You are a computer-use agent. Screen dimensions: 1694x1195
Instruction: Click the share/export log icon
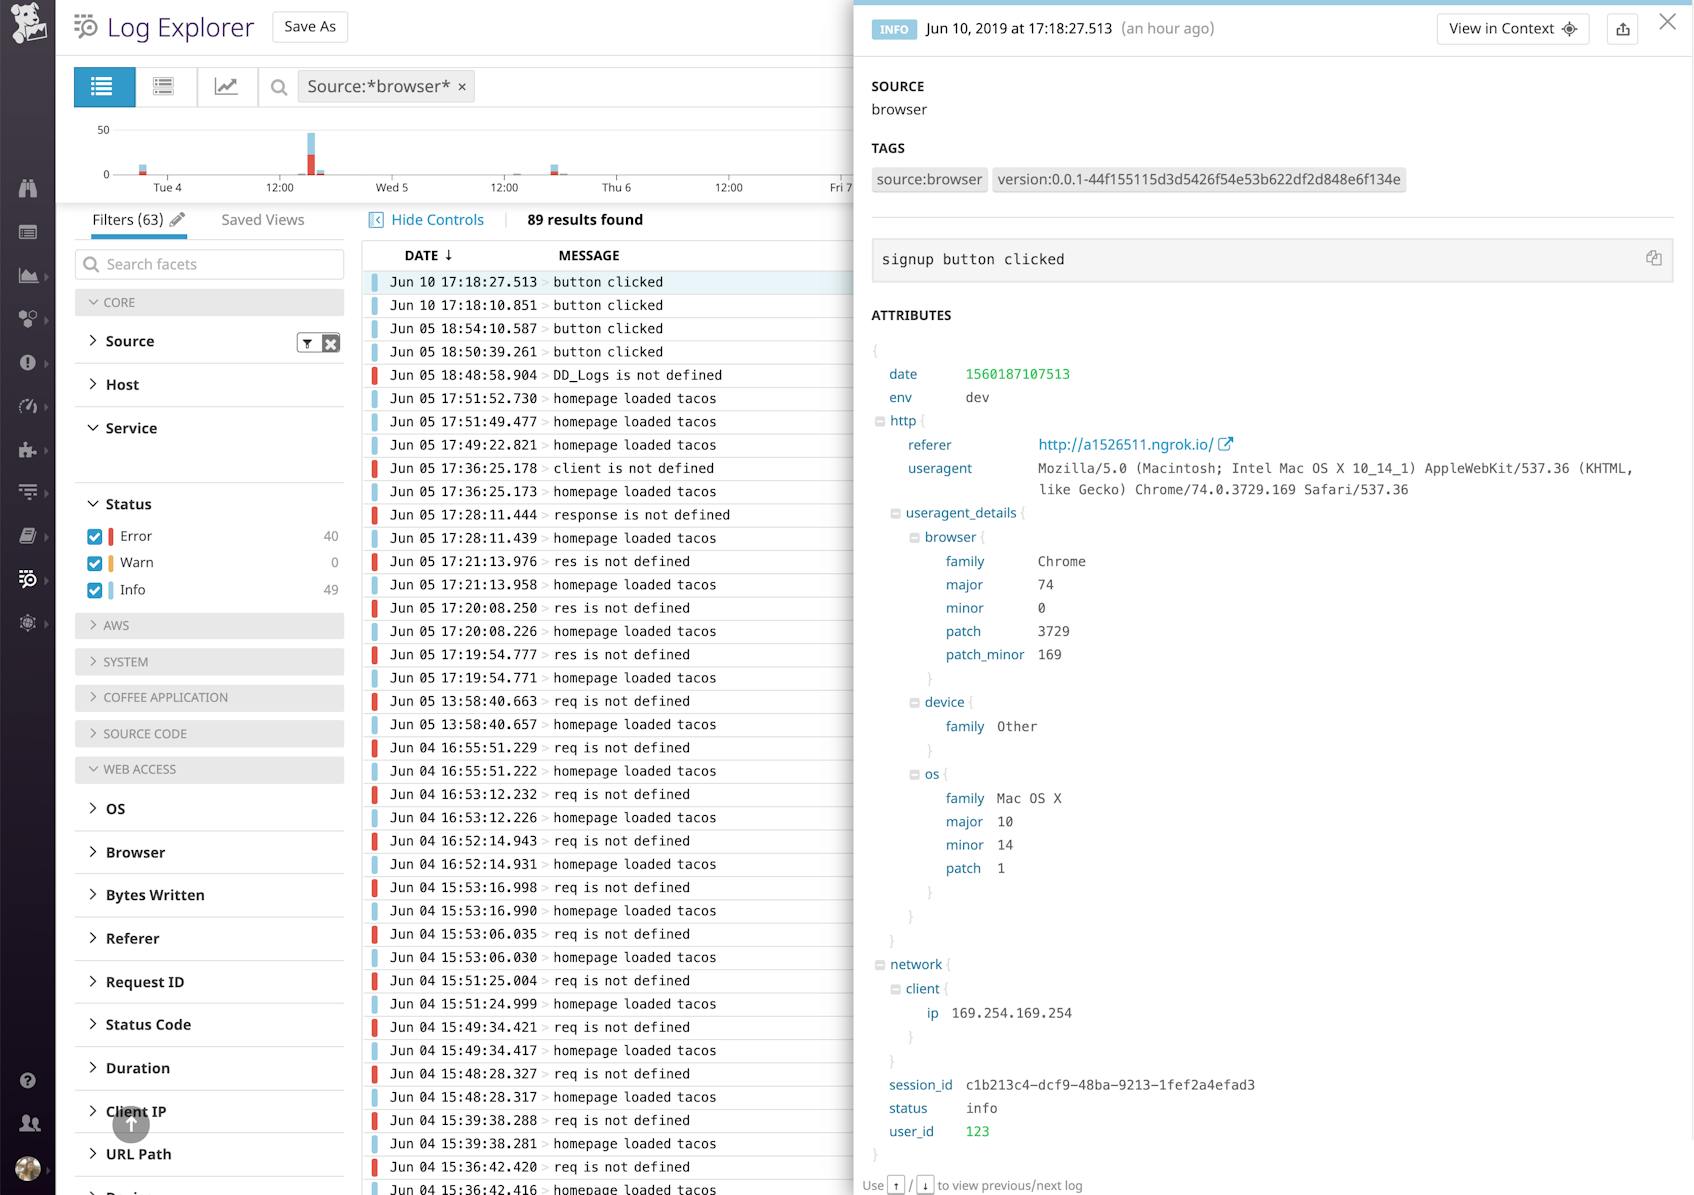pos(1623,29)
